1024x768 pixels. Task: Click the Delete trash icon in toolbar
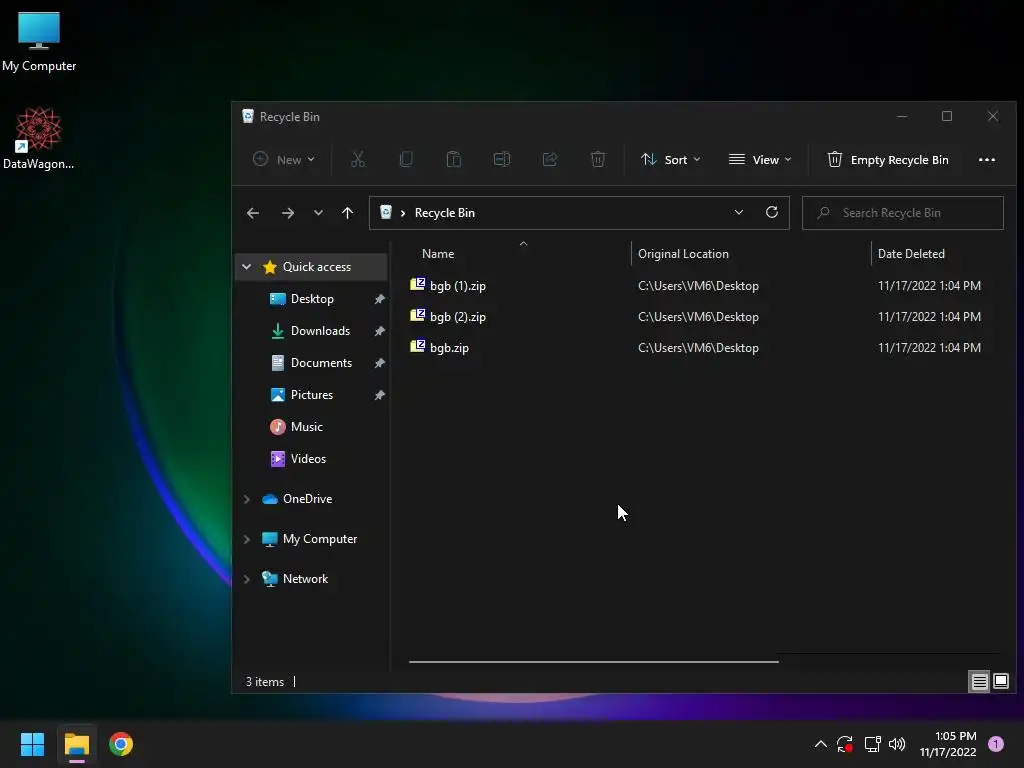pyautogui.click(x=598, y=159)
